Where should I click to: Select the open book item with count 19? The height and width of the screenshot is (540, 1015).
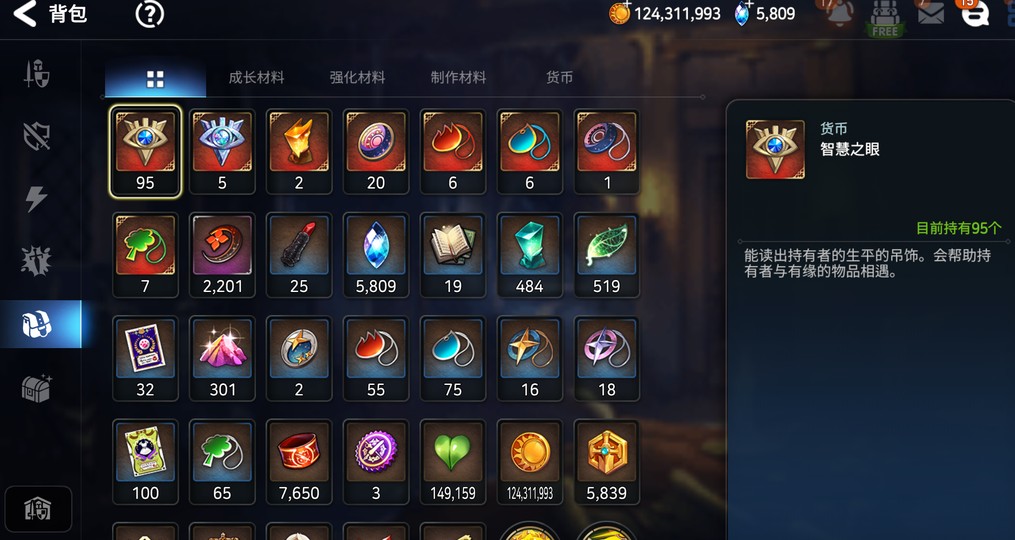pos(452,255)
